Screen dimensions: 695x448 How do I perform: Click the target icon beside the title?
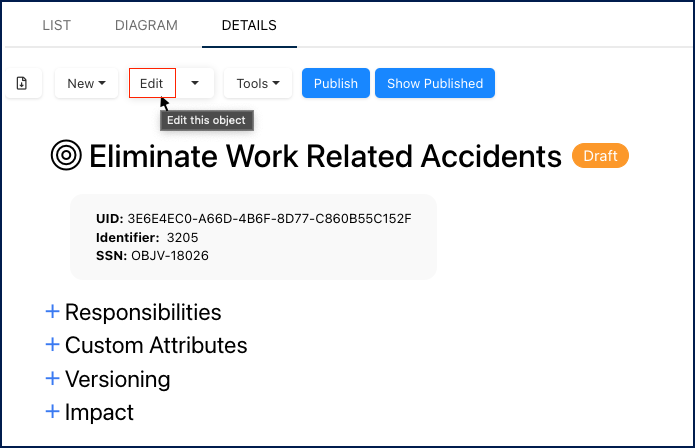(66, 156)
